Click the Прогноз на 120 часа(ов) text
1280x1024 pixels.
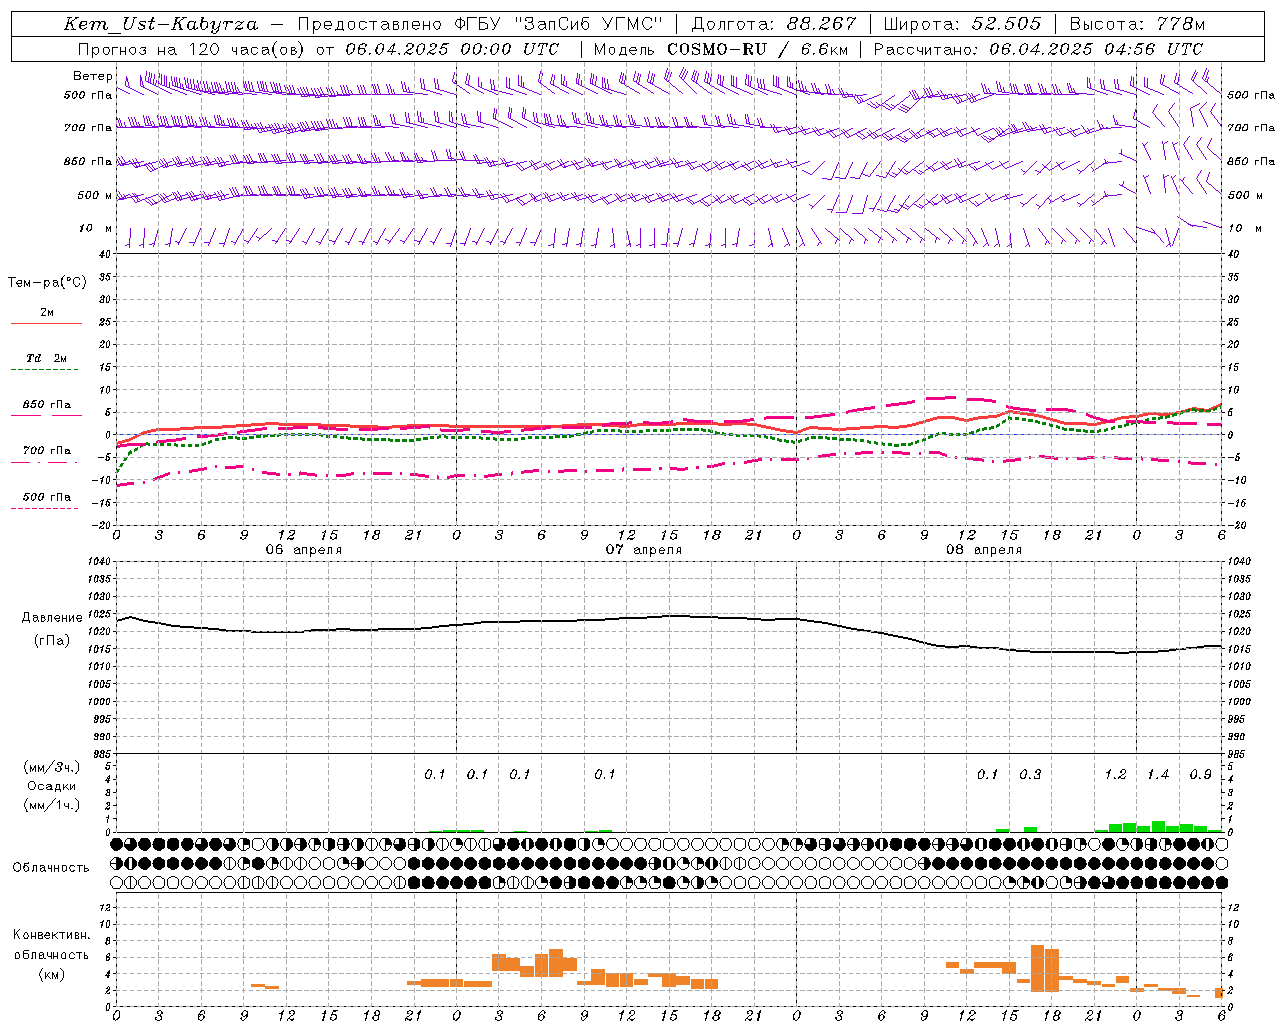click(x=192, y=49)
